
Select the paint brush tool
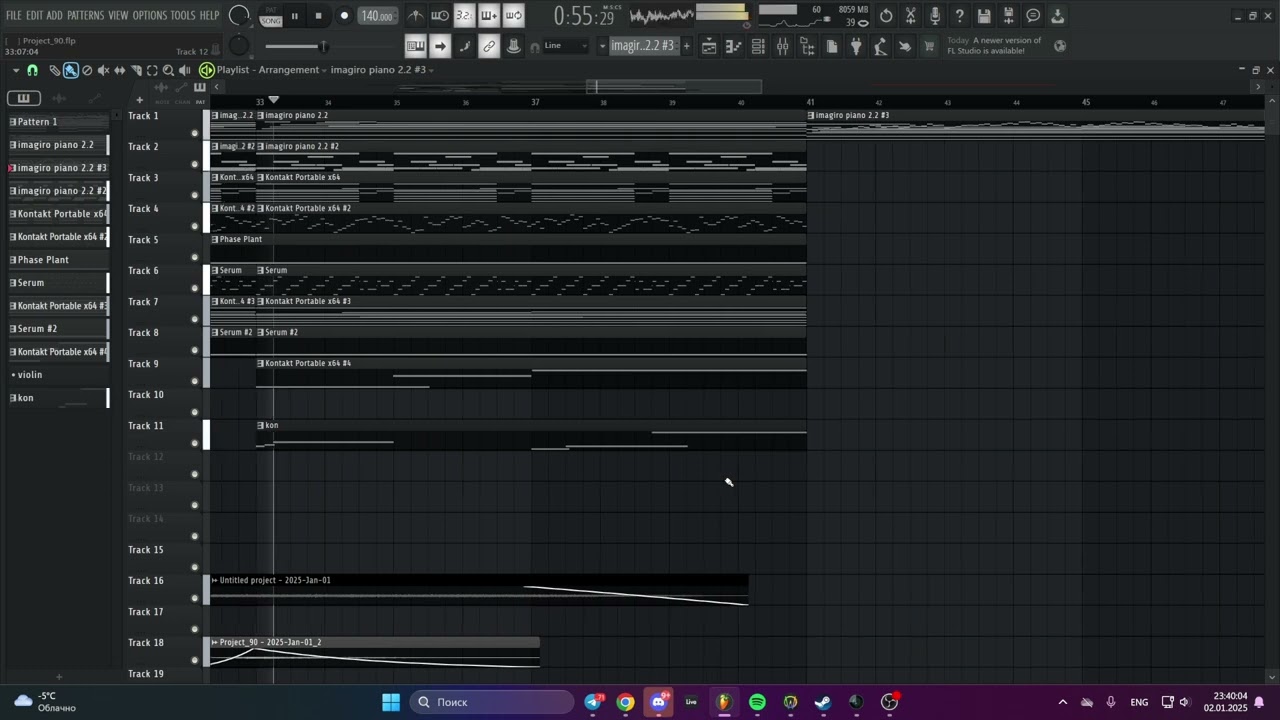point(70,70)
